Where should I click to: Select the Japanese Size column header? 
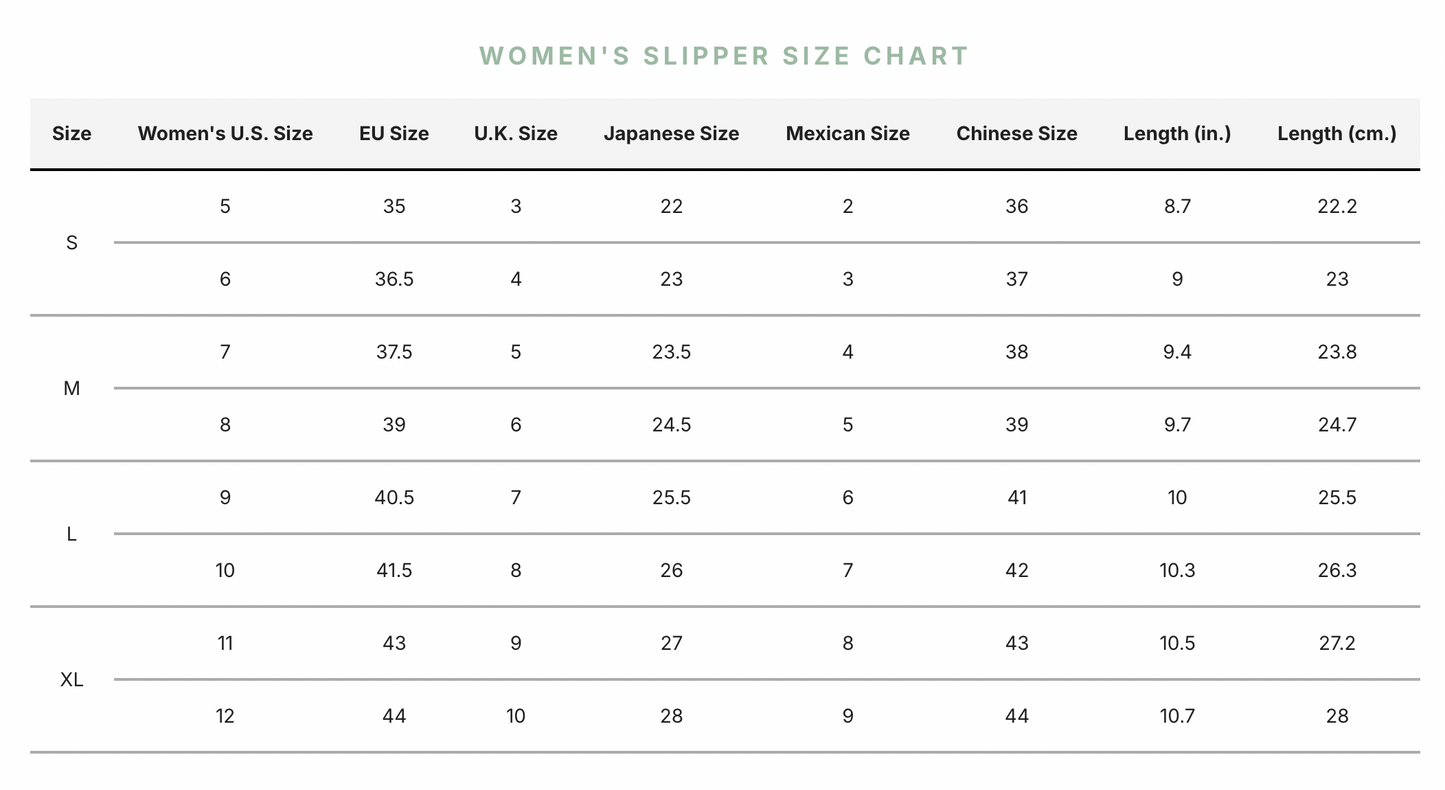(671, 134)
